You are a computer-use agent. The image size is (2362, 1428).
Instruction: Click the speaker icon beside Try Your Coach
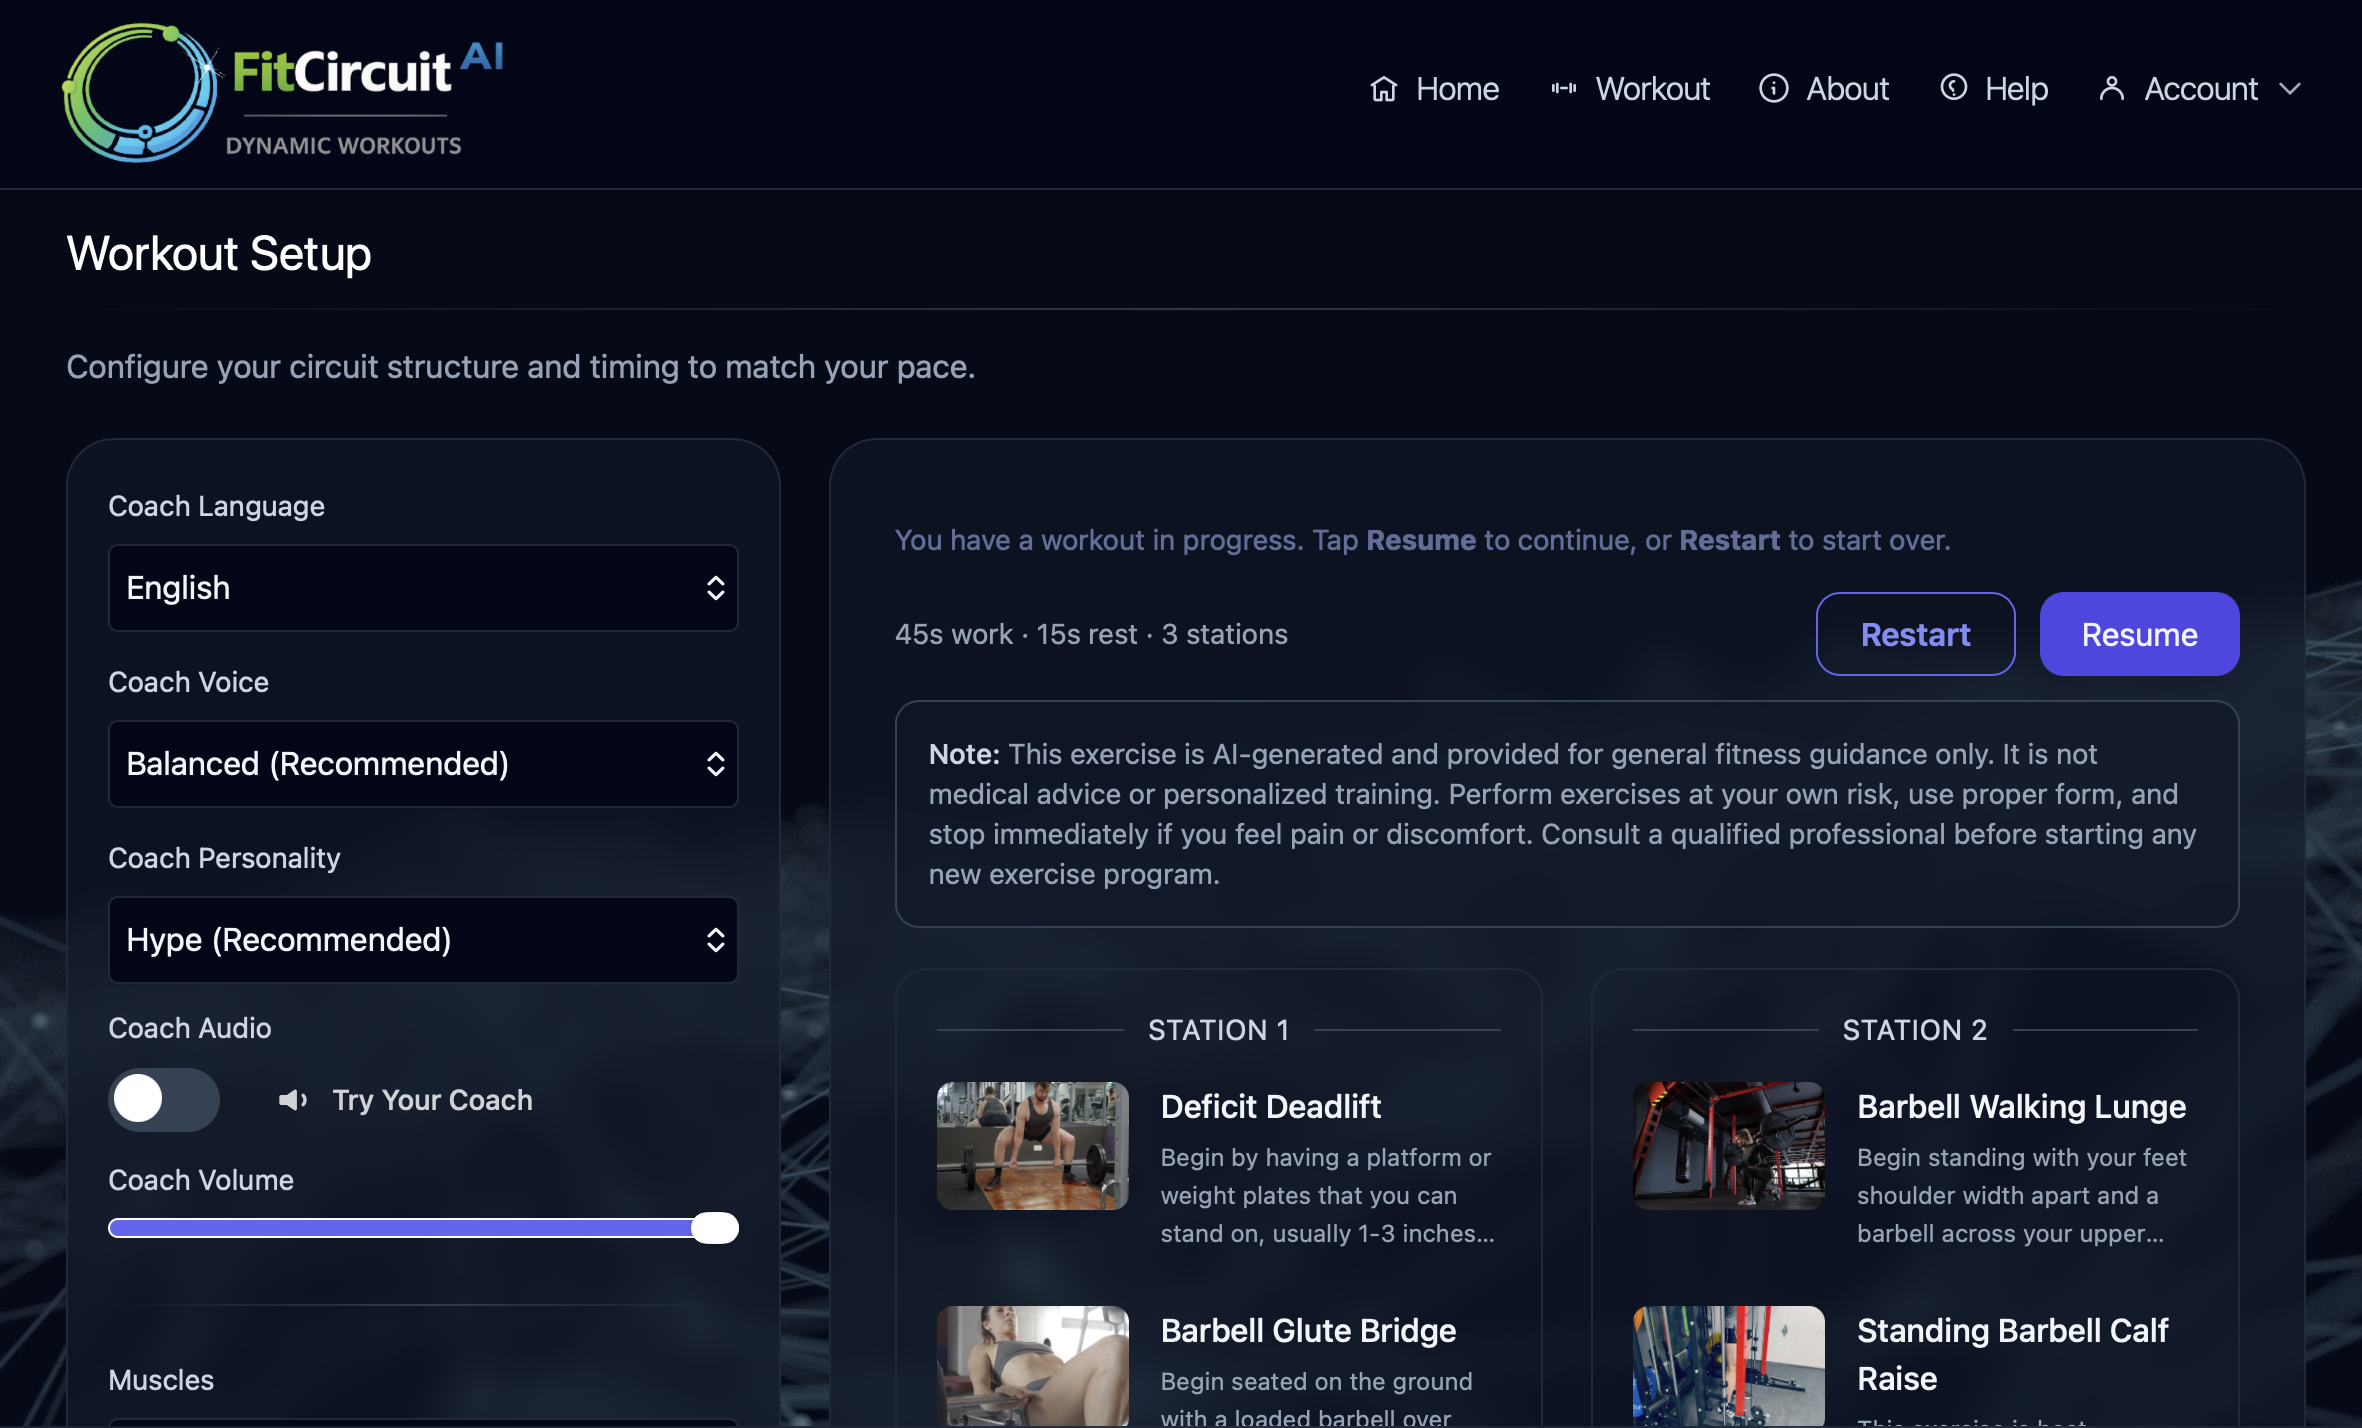coord(292,1100)
